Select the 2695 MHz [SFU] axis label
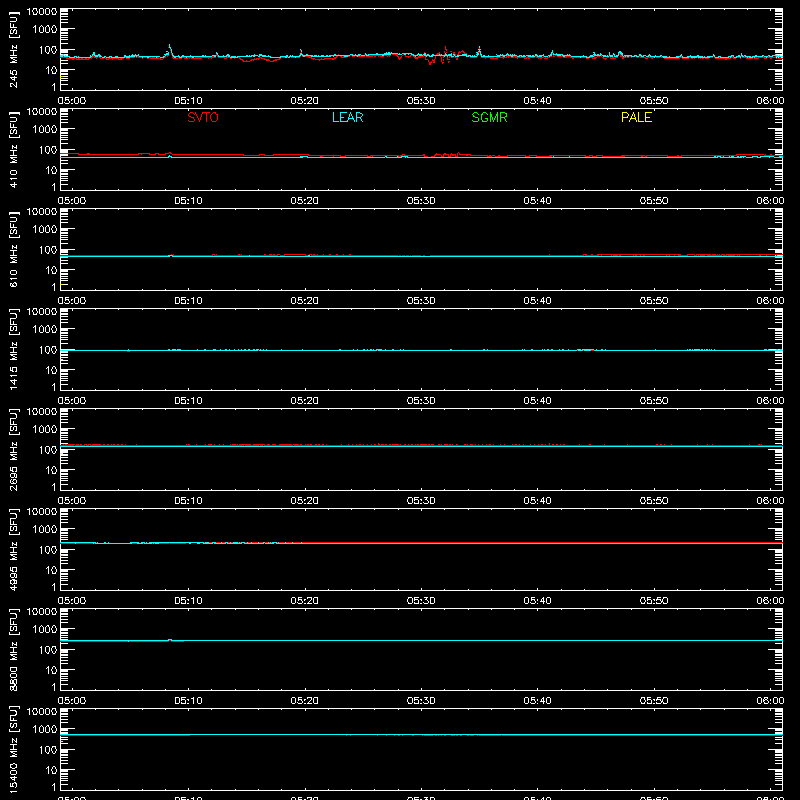800x800 pixels. (13, 449)
